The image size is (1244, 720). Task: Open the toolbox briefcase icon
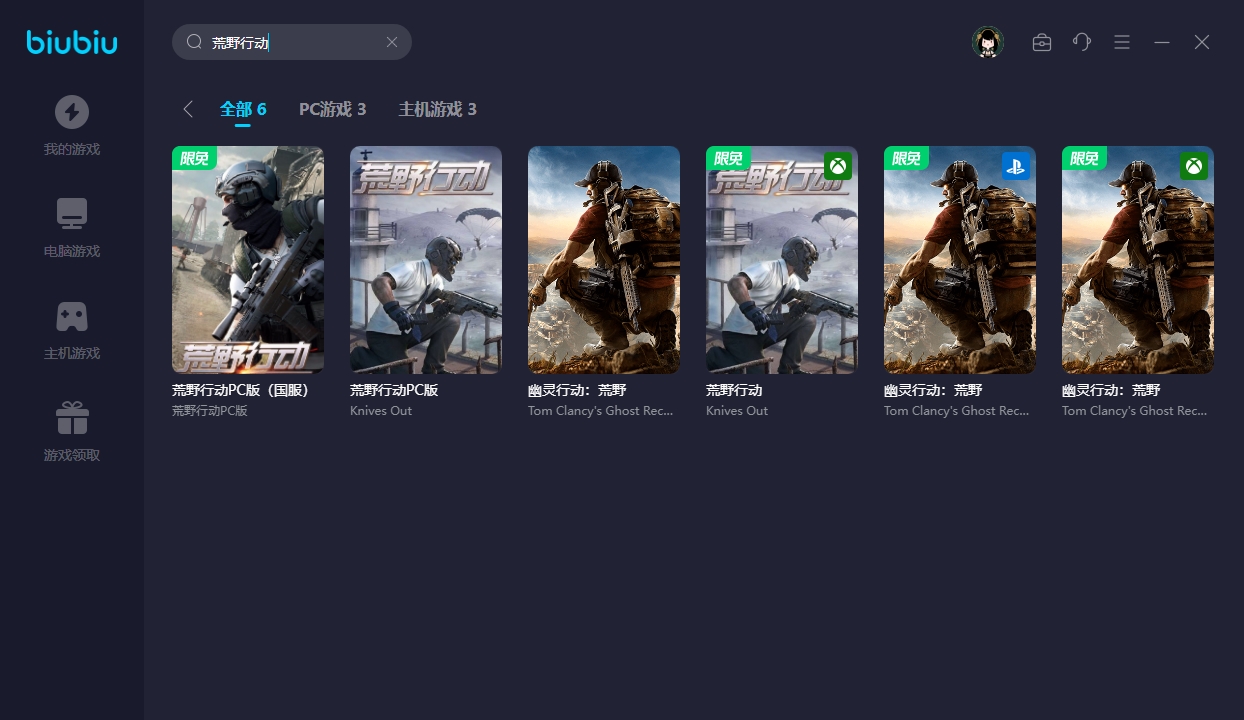[1042, 42]
